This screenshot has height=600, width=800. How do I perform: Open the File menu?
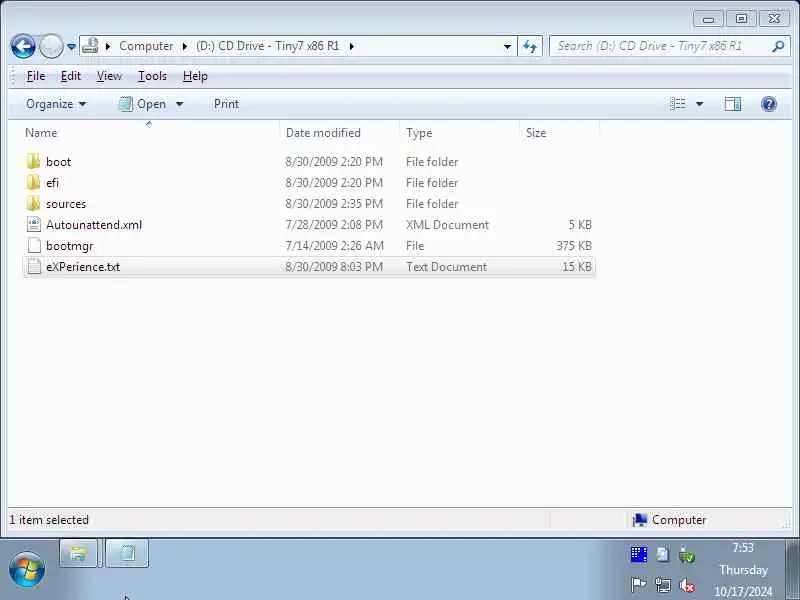[x=36, y=76]
